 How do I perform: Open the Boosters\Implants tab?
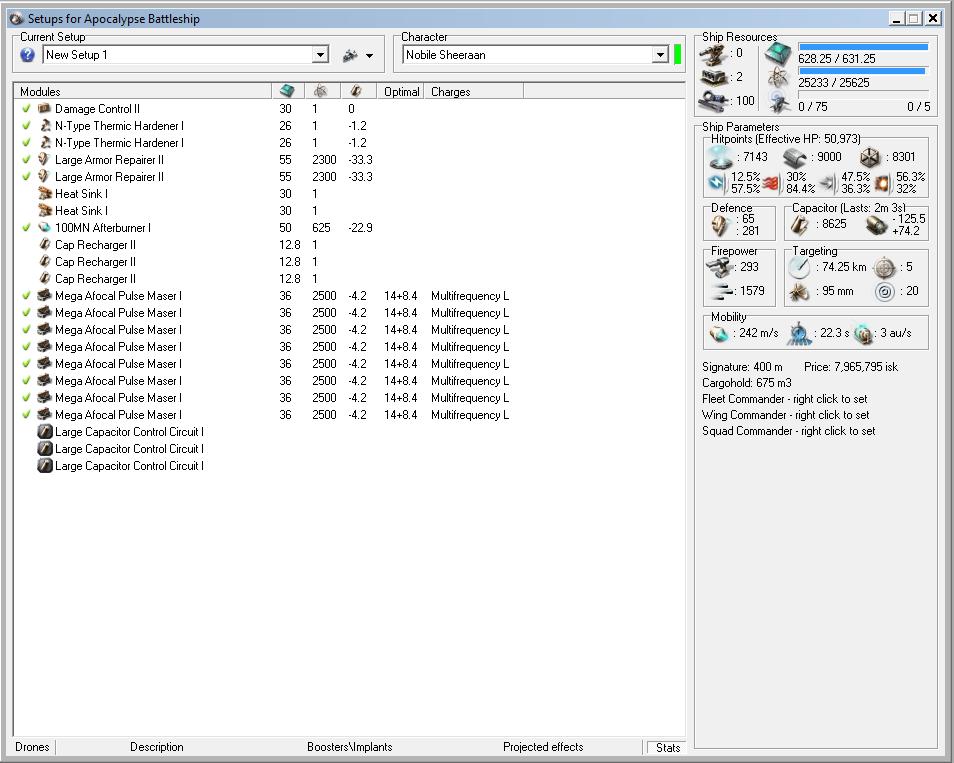pos(350,747)
